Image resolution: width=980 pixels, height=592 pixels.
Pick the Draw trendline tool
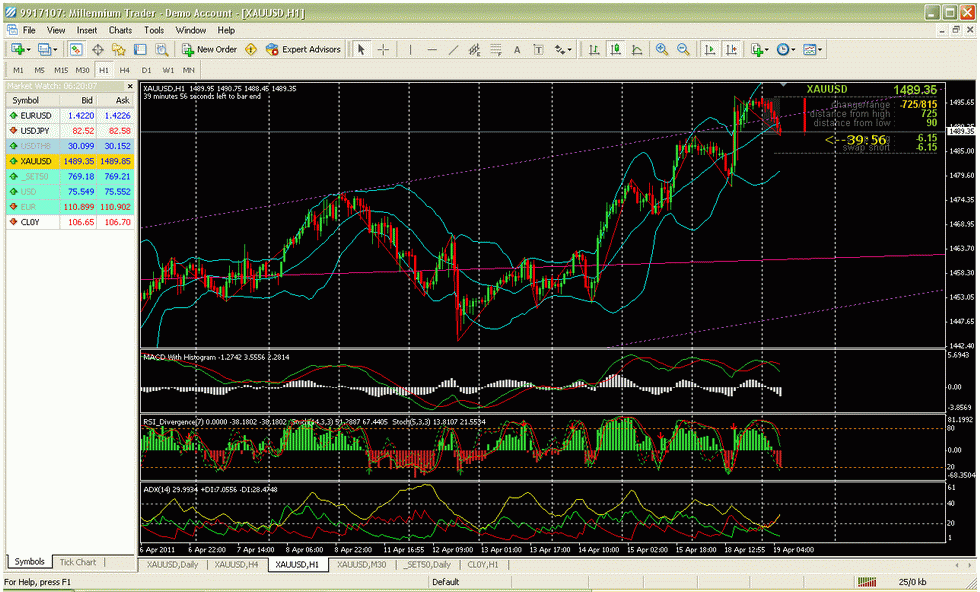pos(453,49)
